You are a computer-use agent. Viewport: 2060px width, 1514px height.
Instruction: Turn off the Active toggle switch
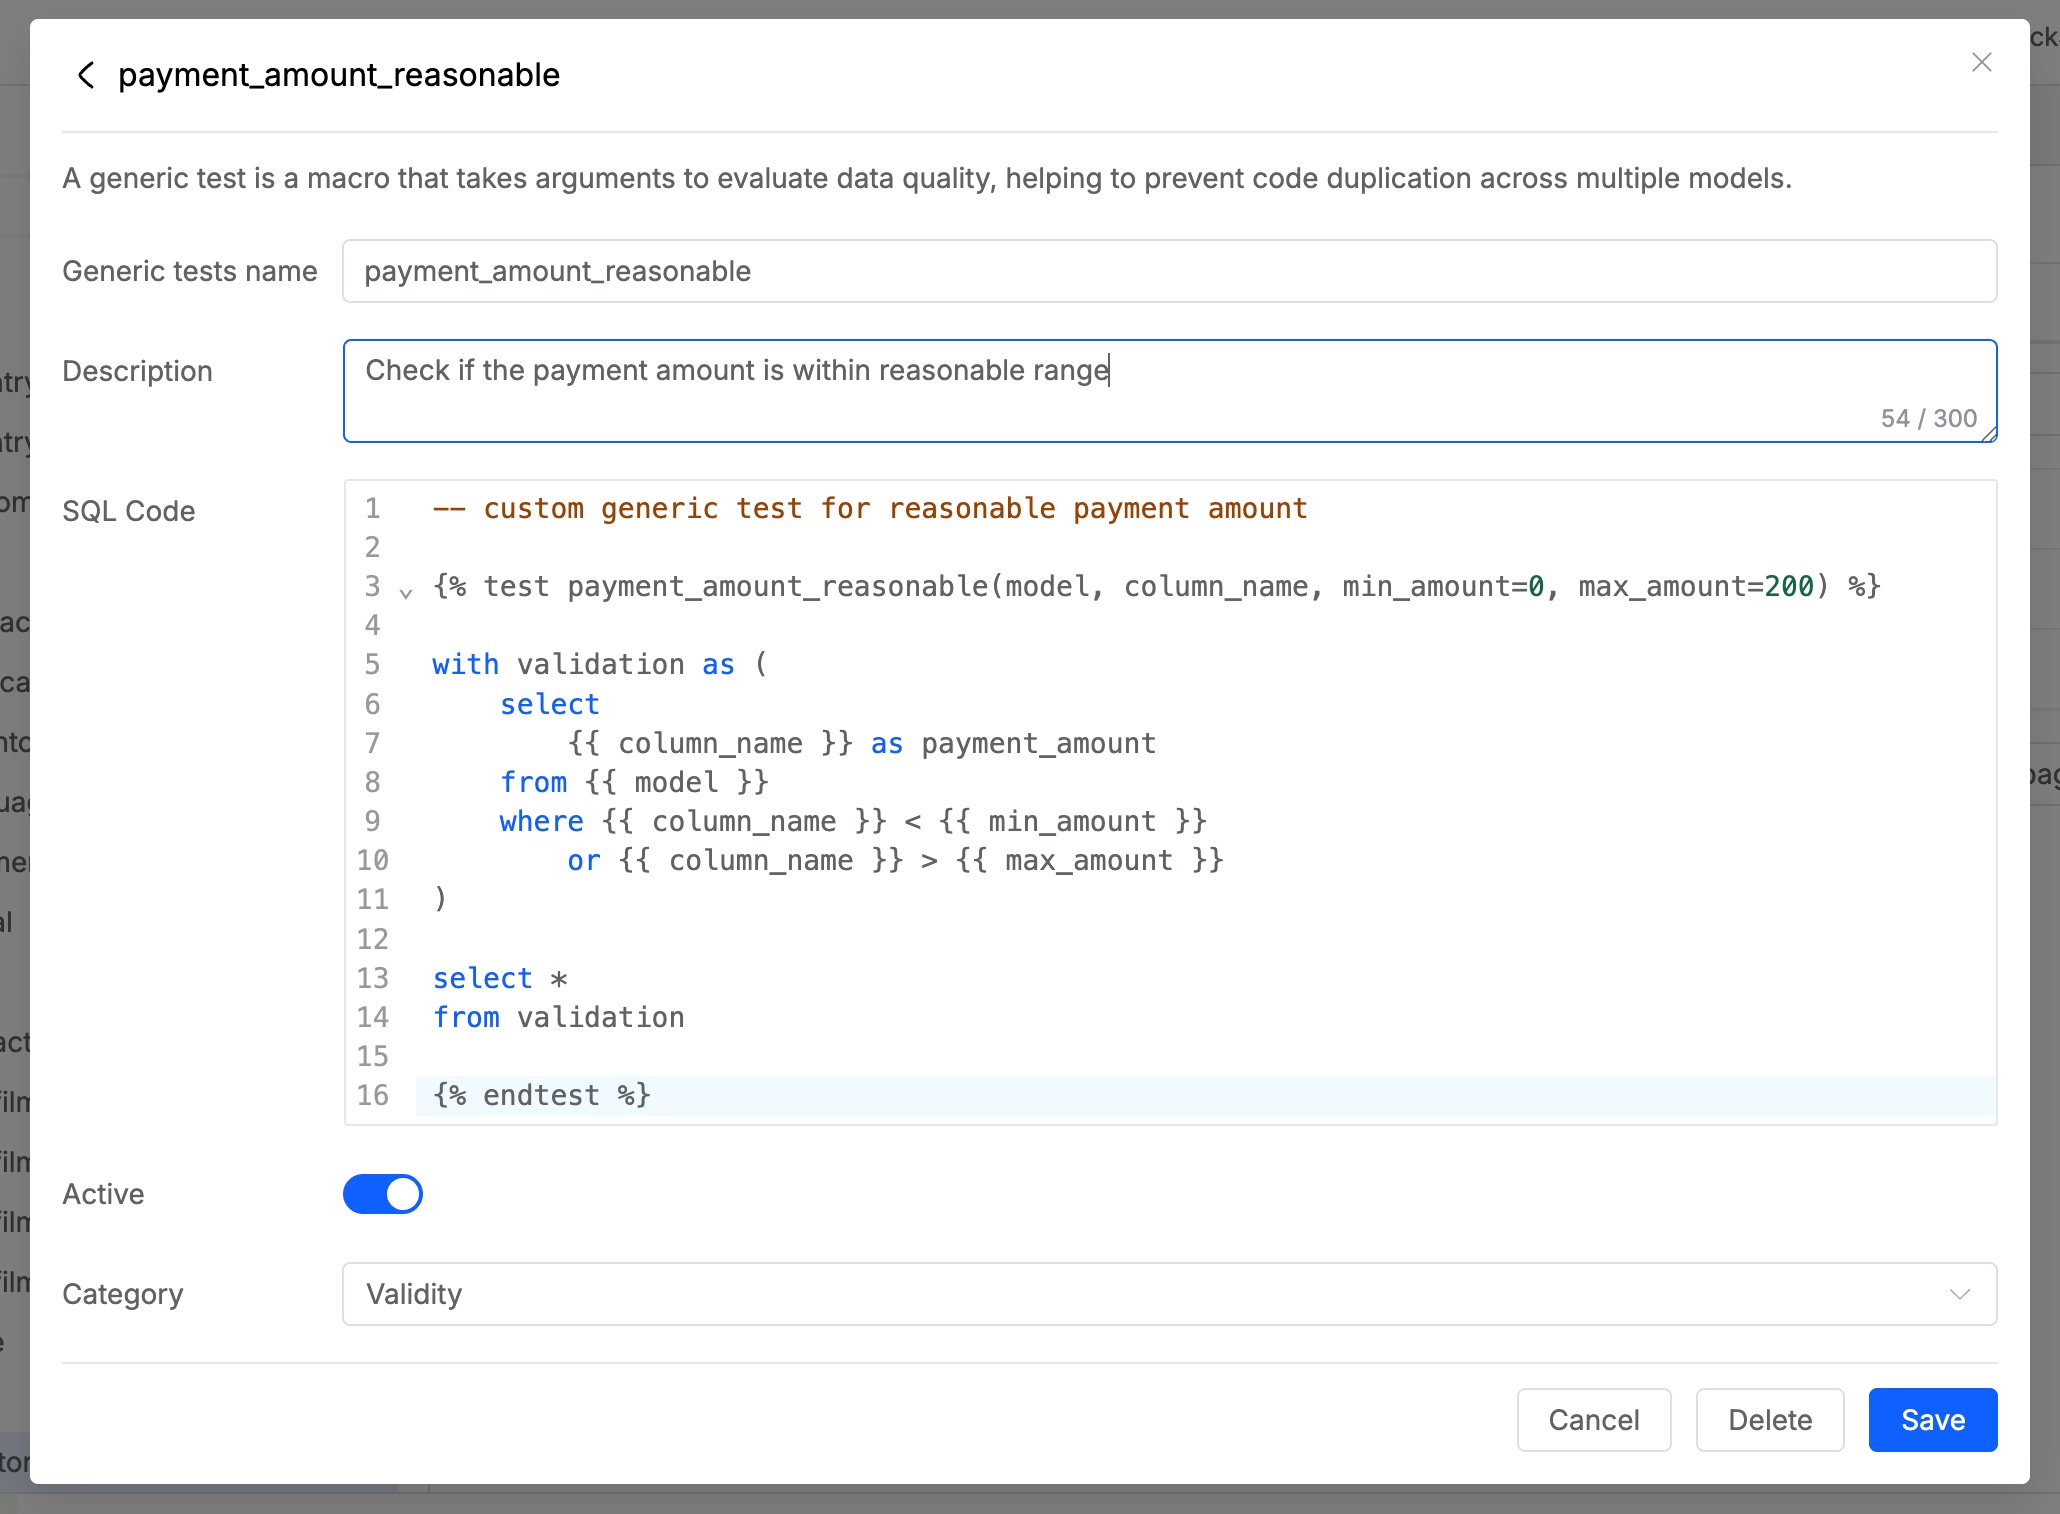point(383,1194)
